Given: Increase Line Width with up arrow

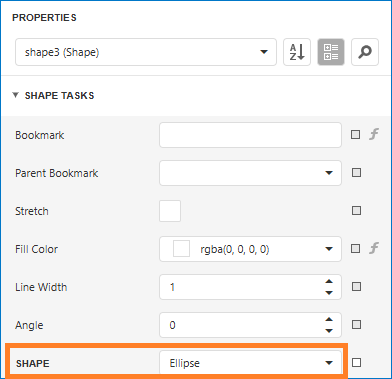Looking at the screenshot, I should [329, 281].
